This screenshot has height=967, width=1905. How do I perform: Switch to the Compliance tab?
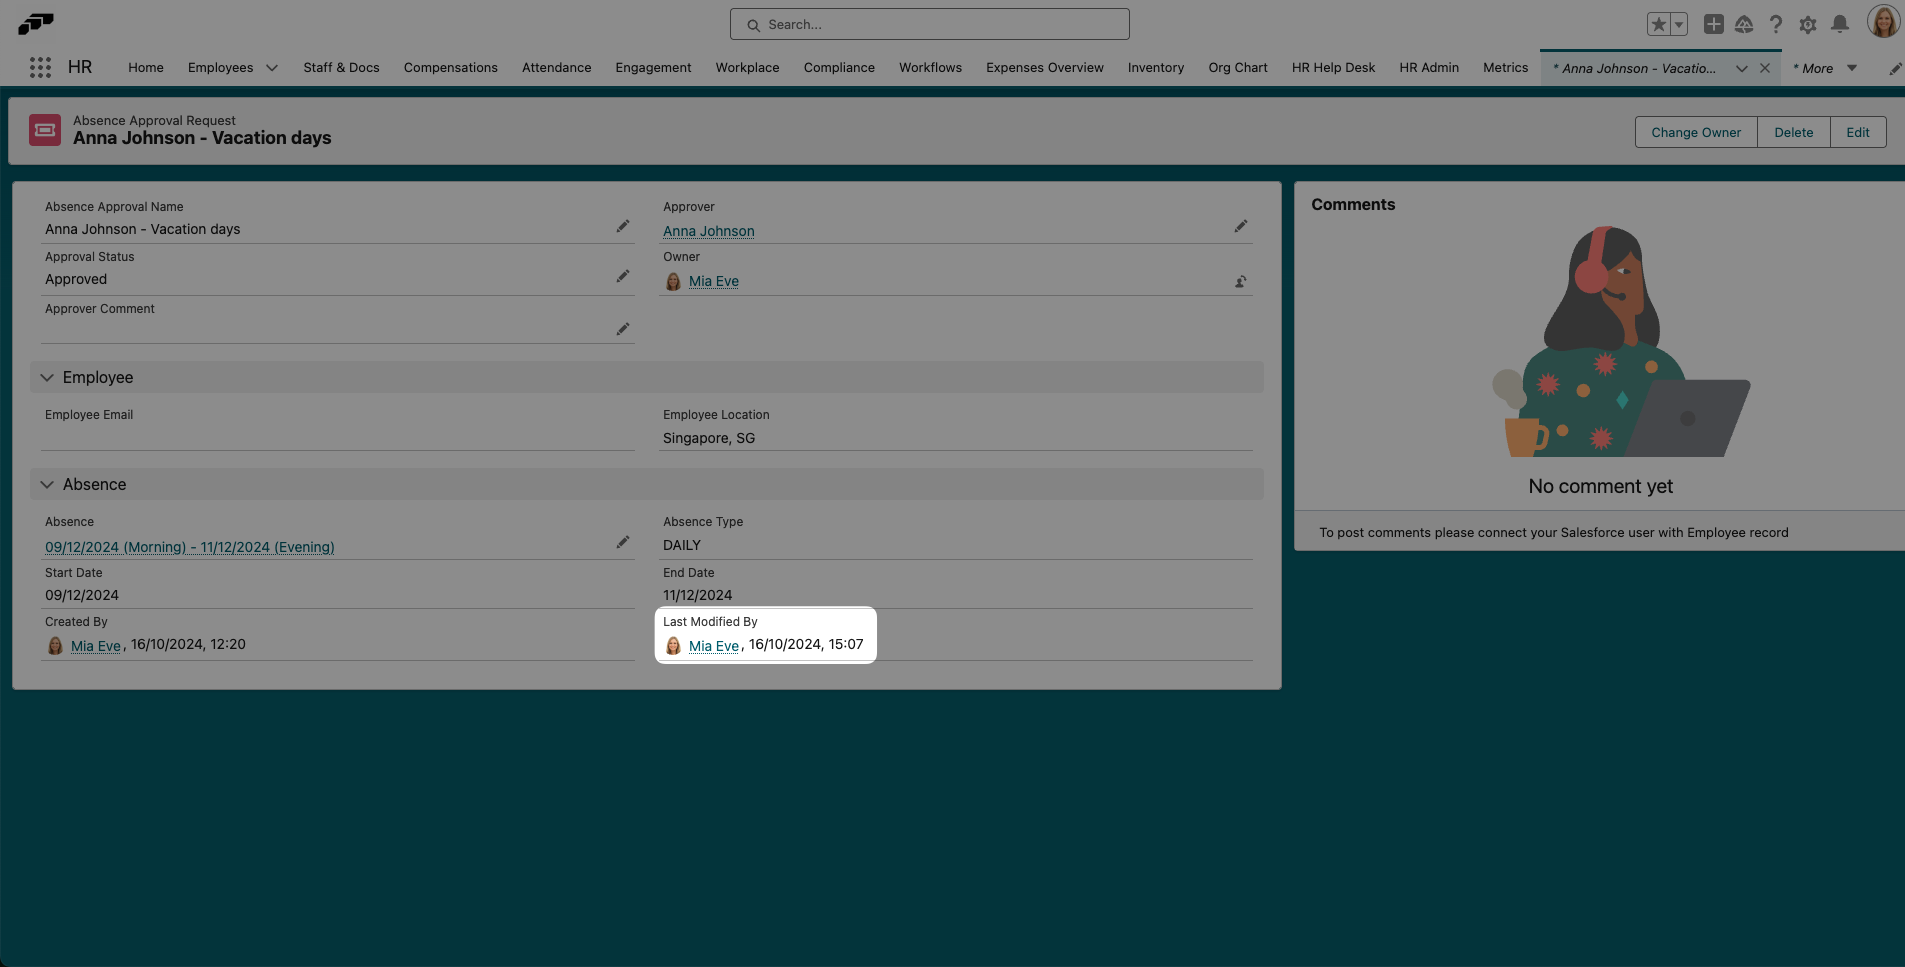838,67
